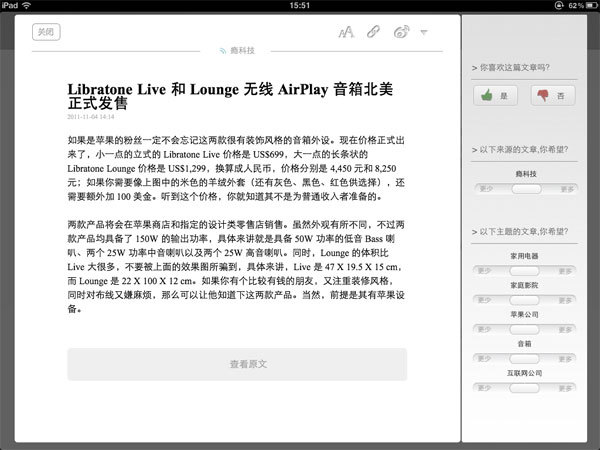Select 更少 for source 瘾科技

click(x=486, y=189)
